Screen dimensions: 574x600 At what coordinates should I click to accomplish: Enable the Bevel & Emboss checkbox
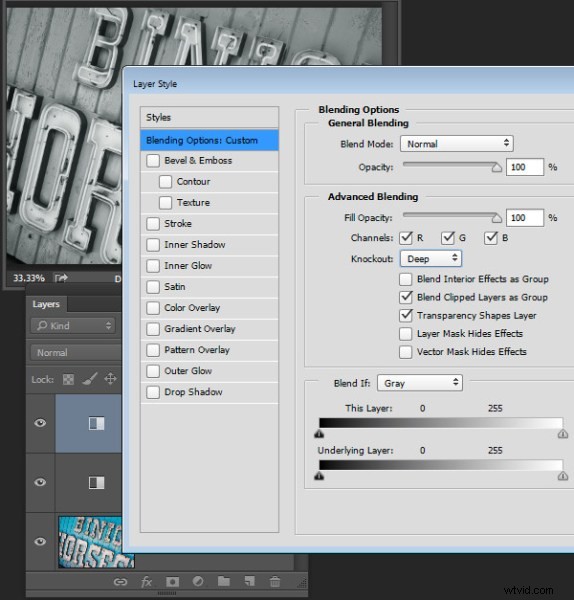[x=153, y=160]
